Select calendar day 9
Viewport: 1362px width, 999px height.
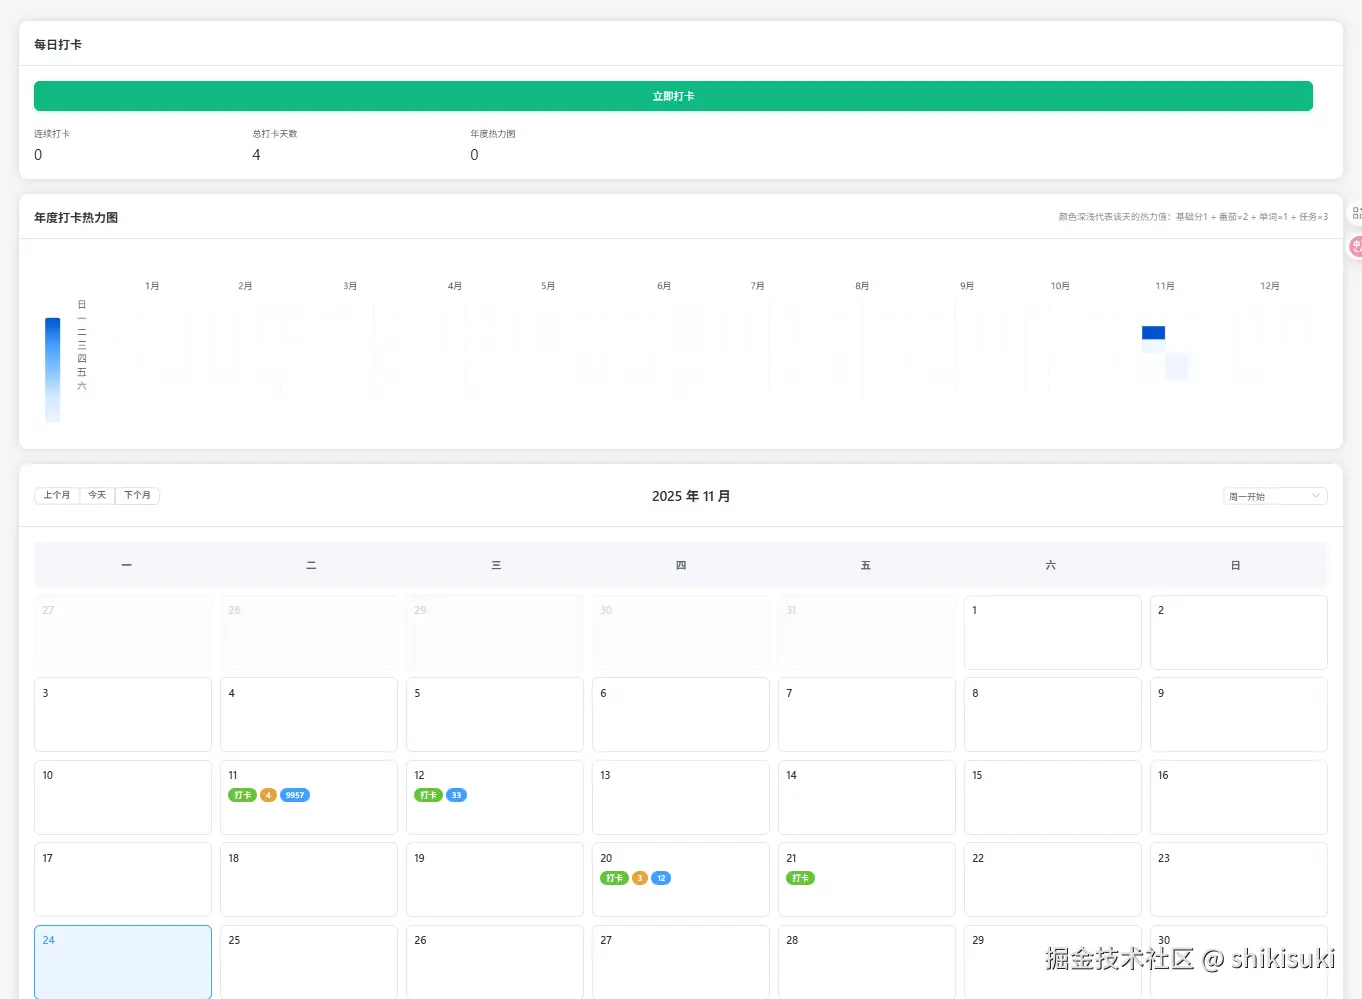[1239, 715]
